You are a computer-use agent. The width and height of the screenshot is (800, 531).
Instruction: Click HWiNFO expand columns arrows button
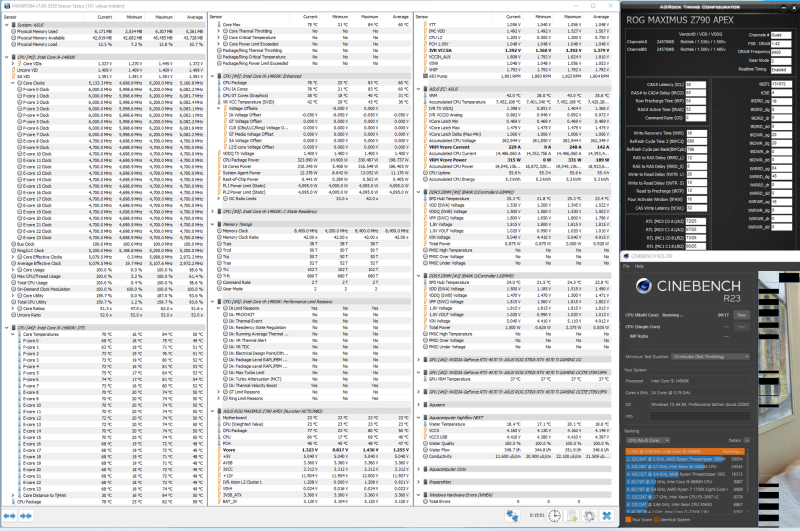(9, 516)
